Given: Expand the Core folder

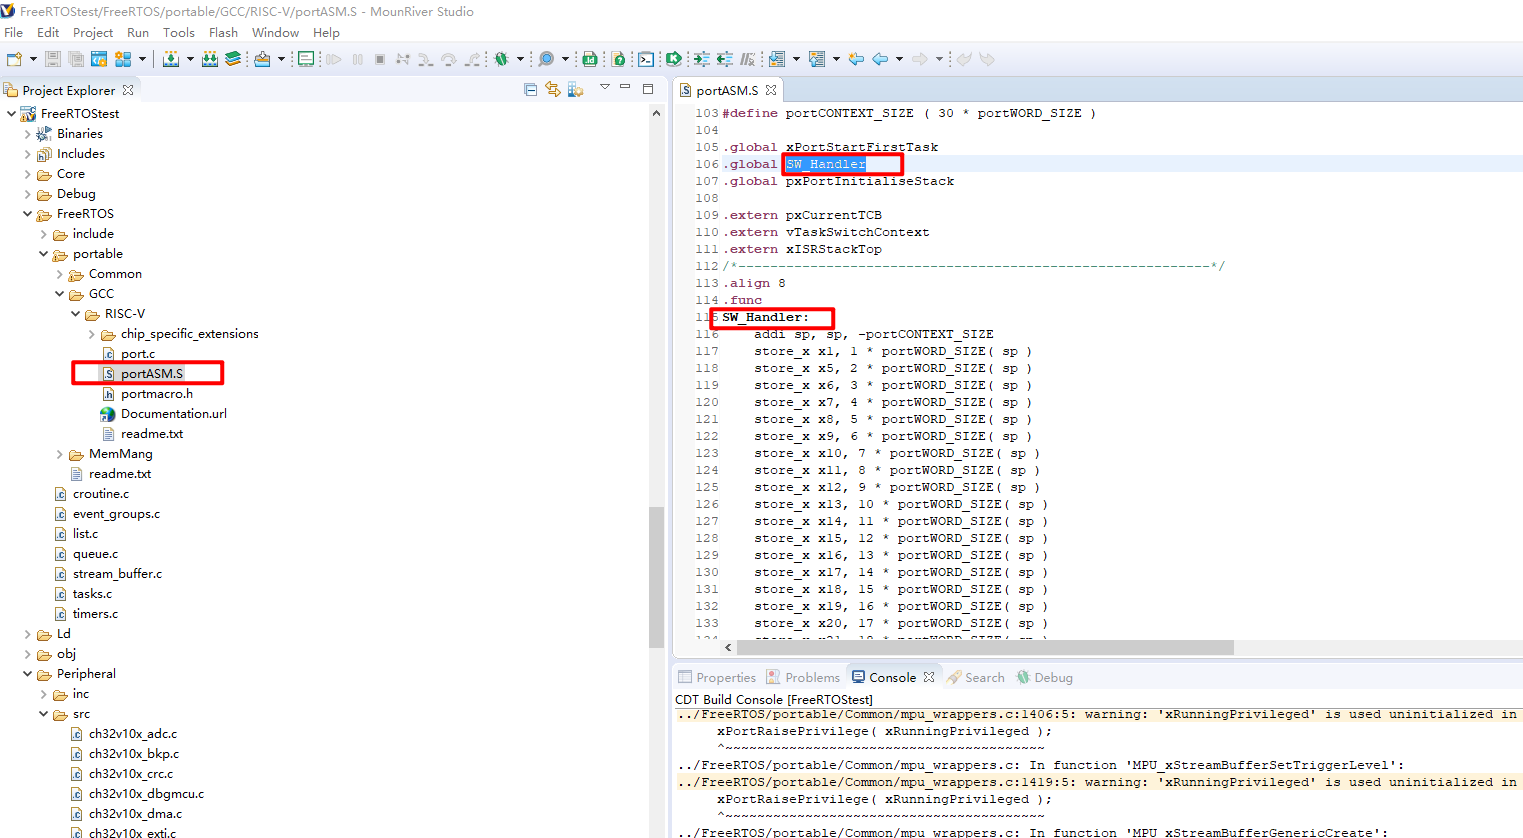Looking at the screenshot, I should point(27,174).
